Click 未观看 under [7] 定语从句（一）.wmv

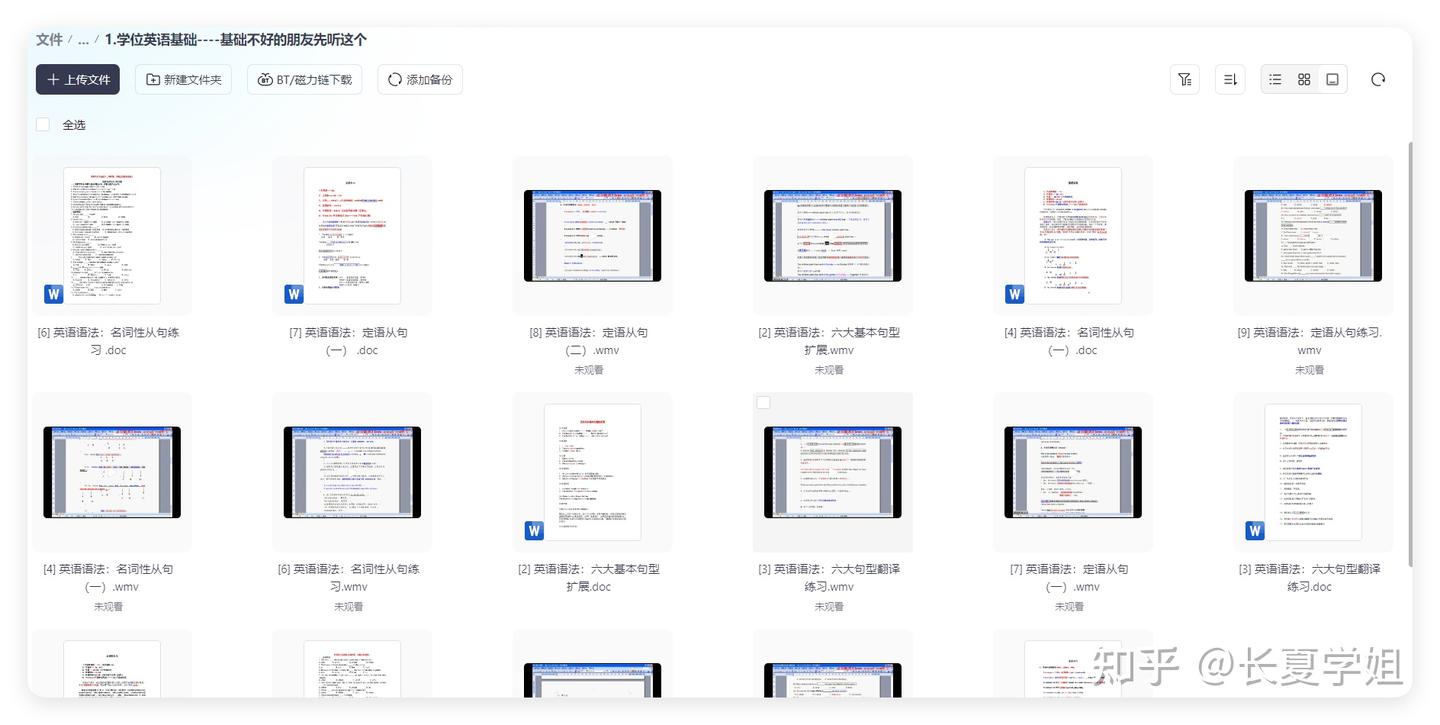tap(1069, 606)
